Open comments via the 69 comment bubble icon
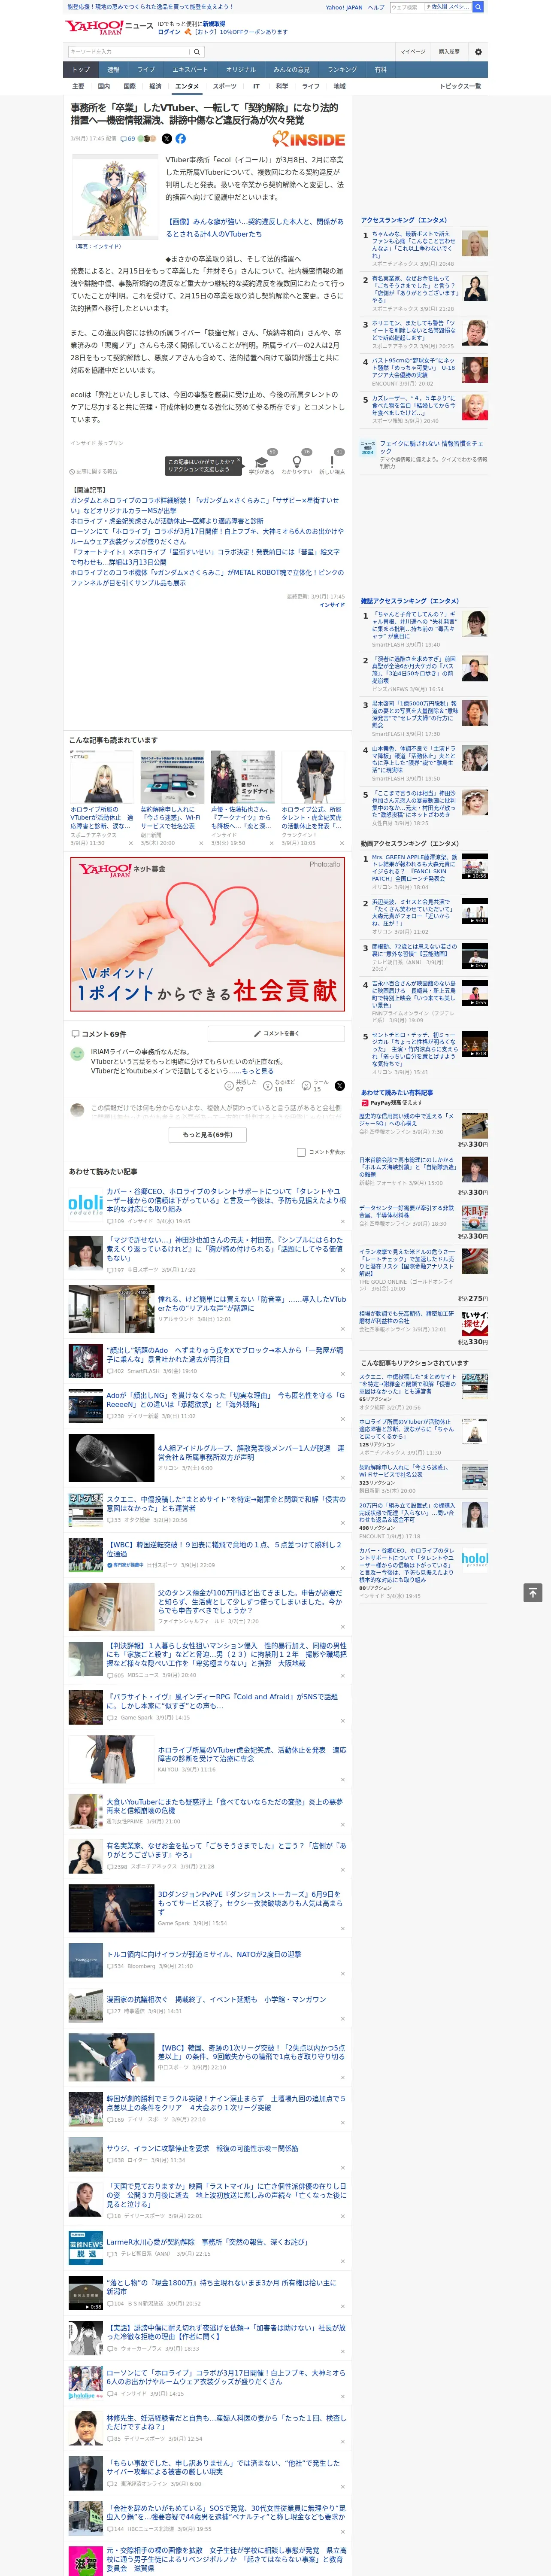Image resolution: width=551 pixels, height=2576 pixels. pos(127,139)
